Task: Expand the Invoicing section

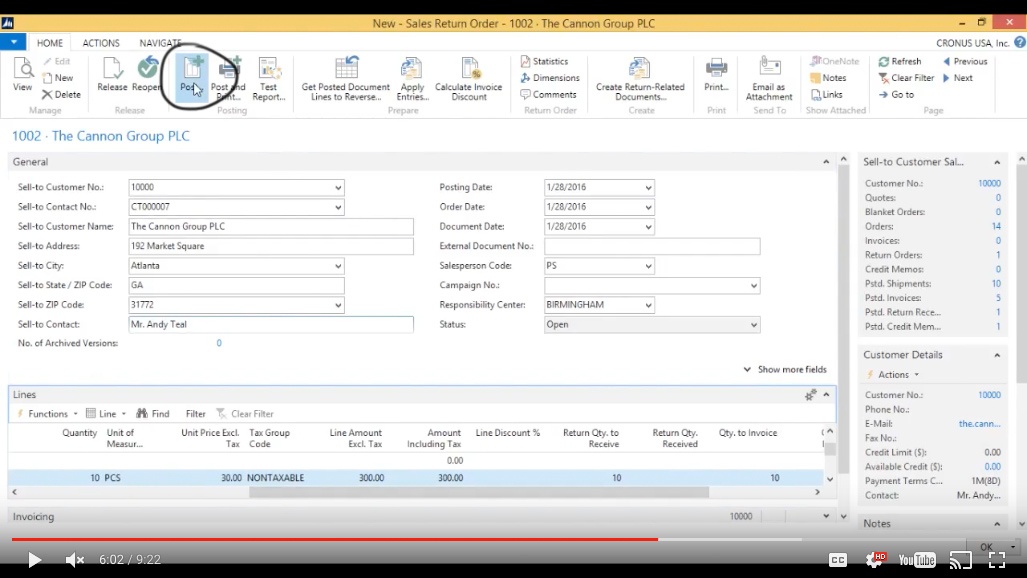Action: pos(826,516)
